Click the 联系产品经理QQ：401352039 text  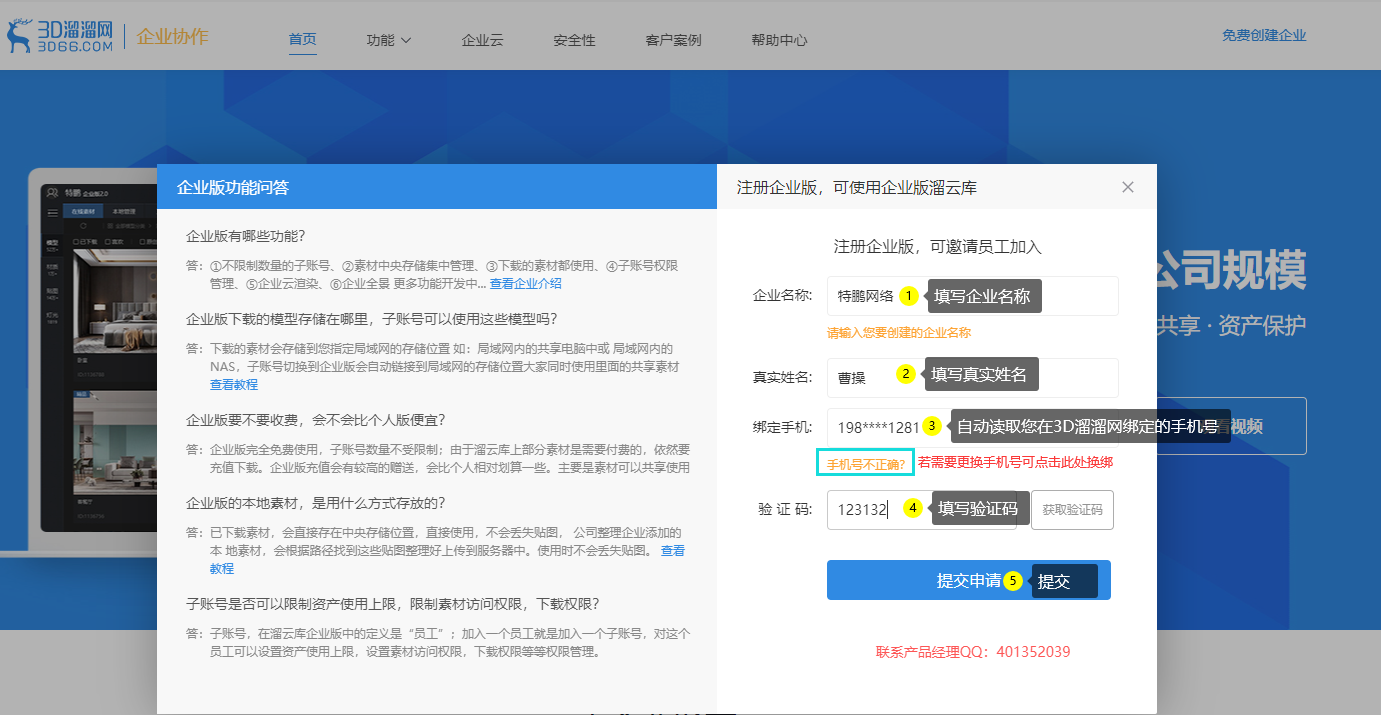[x=973, y=652]
